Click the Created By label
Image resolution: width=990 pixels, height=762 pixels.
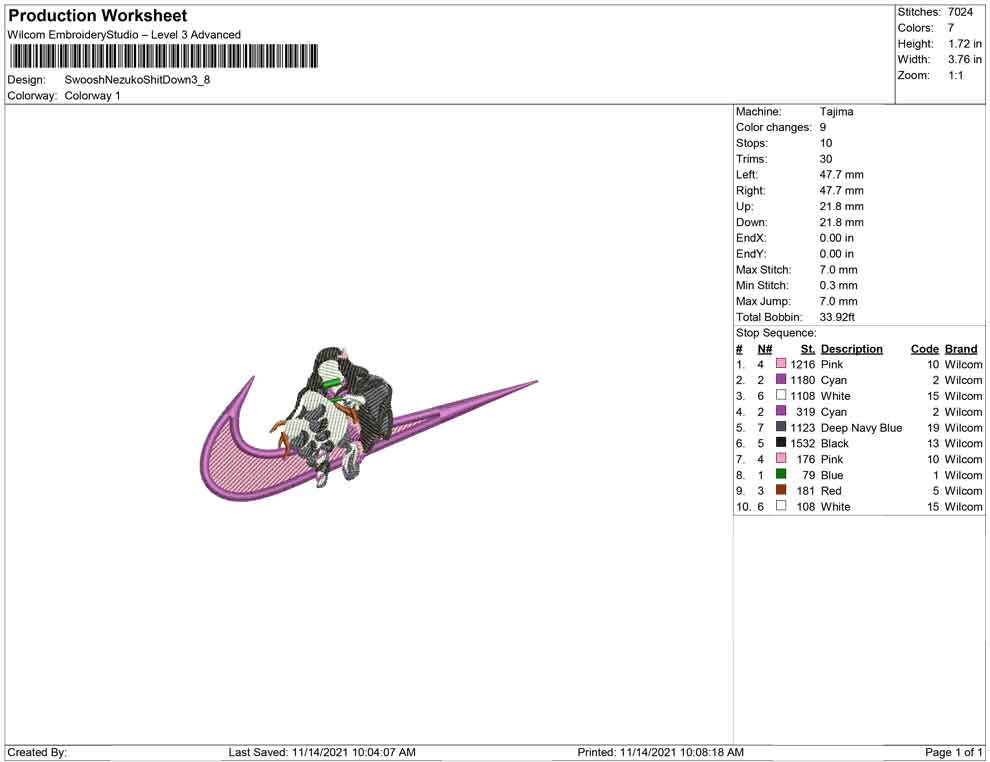click(37, 752)
